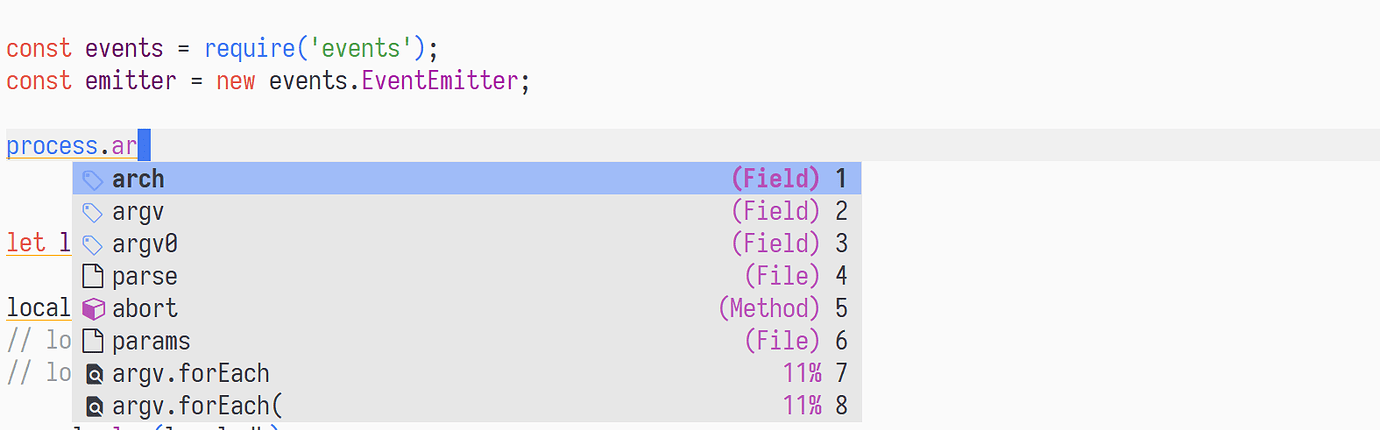Click the (Field) label on arch row
This screenshot has height=430, width=1380.
point(776,179)
